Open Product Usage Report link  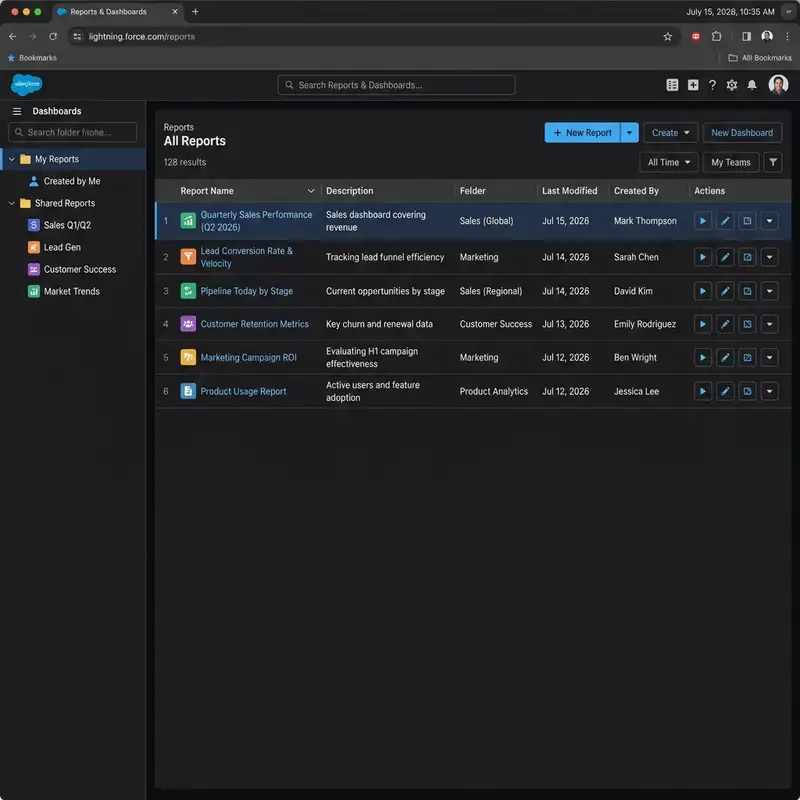point(243,391)
